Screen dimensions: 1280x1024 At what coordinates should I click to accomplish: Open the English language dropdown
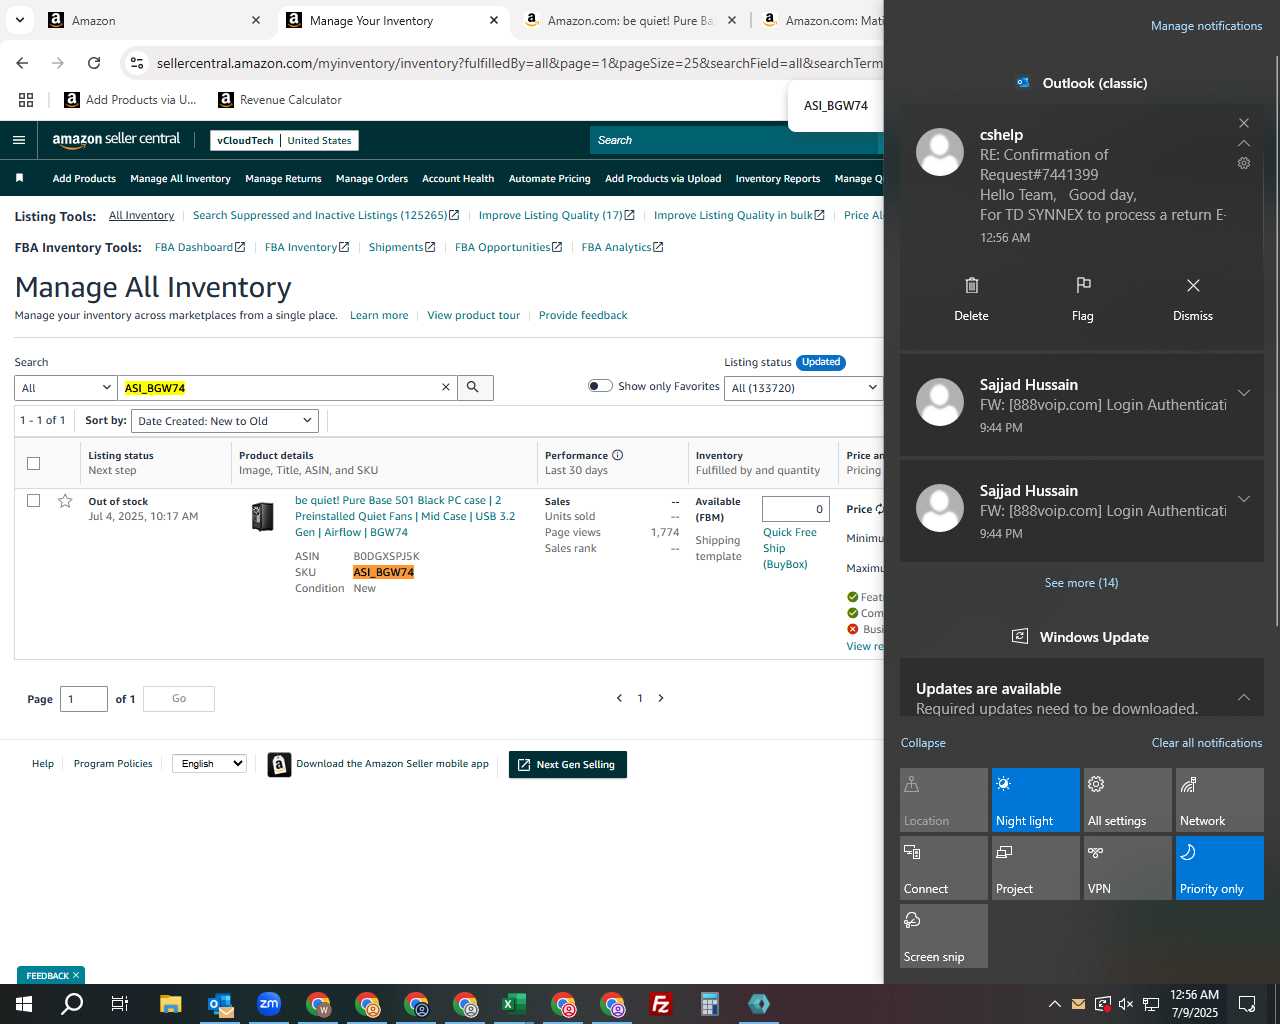pyautogui.click(x=209, y=763)
